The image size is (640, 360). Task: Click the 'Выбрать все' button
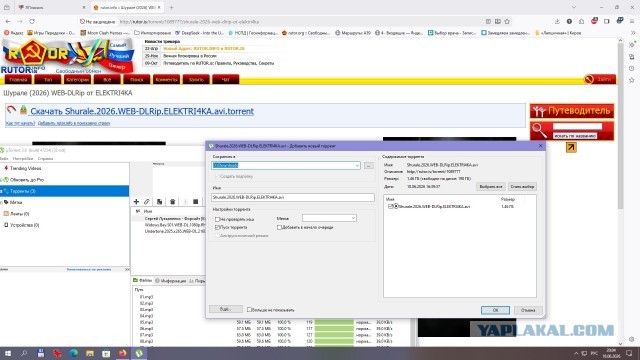[491, 187]
